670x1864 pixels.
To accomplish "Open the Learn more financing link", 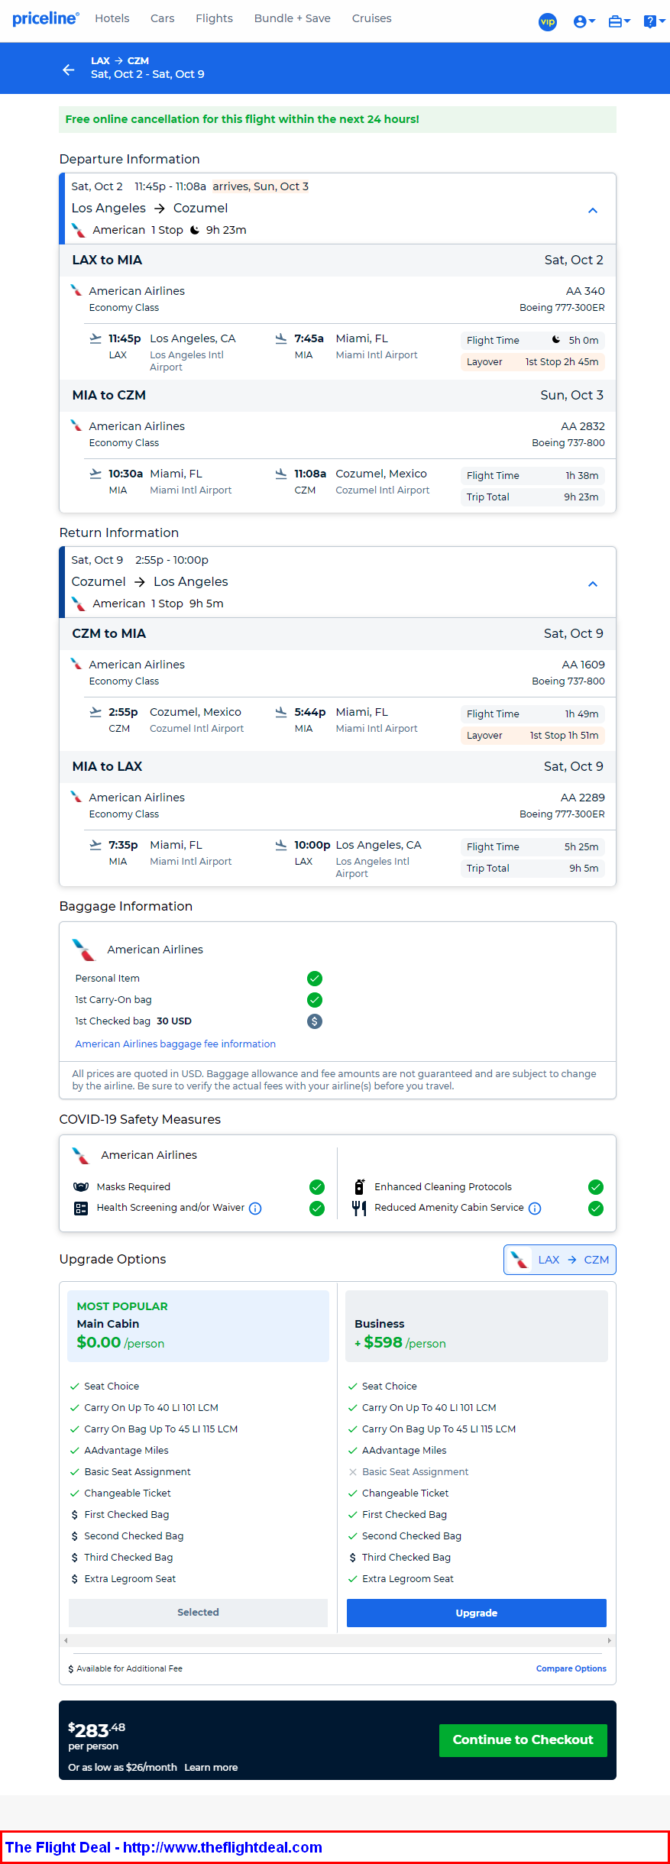I will point(211,1767).
